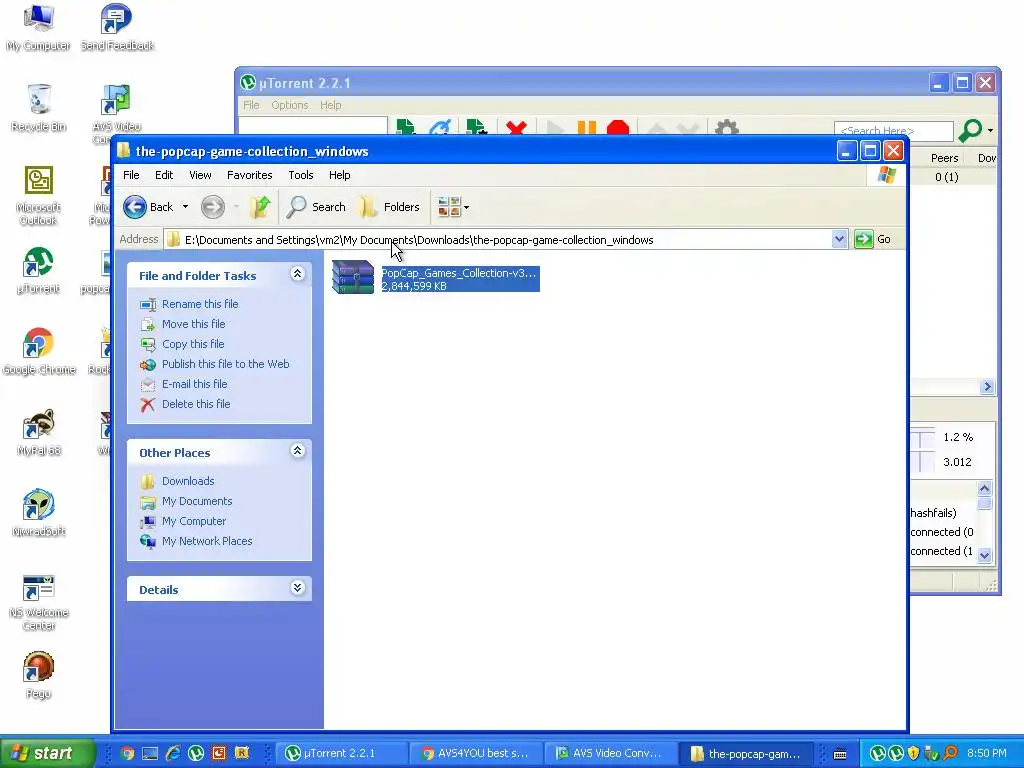Click uTorrent Create New Torrent icon
1024x768 pixels.
(x=477, y=127)
